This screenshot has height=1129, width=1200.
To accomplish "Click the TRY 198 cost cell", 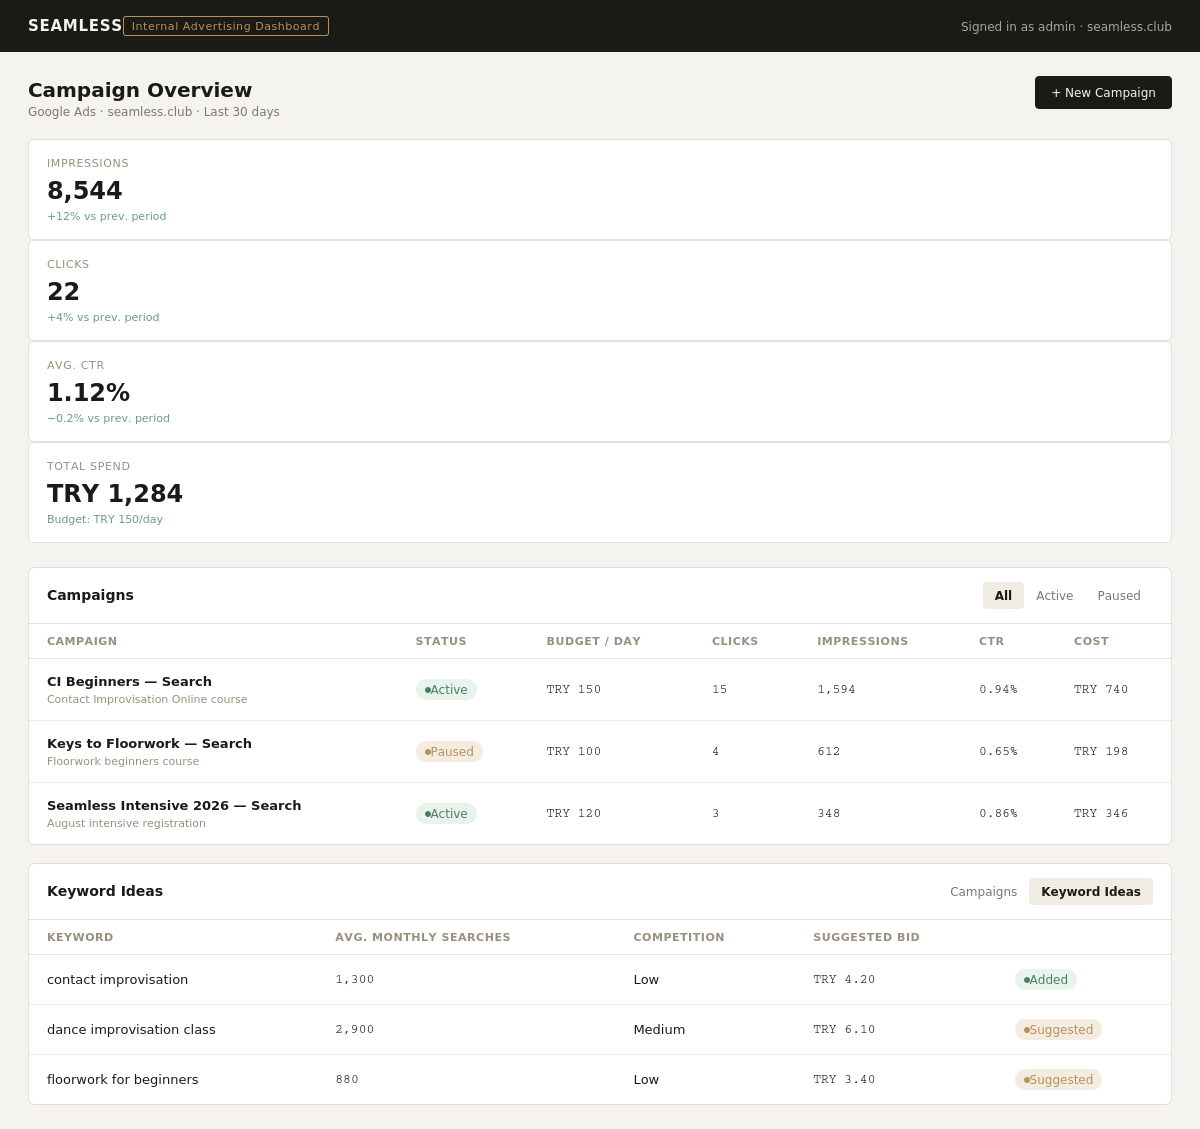I will [x=1101, y=752].
